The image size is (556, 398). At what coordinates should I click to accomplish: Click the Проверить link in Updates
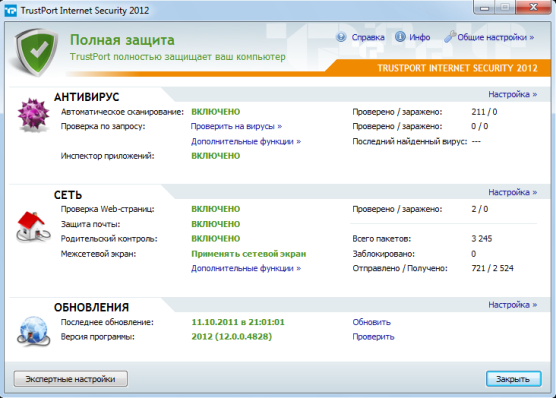coord(373,337)
